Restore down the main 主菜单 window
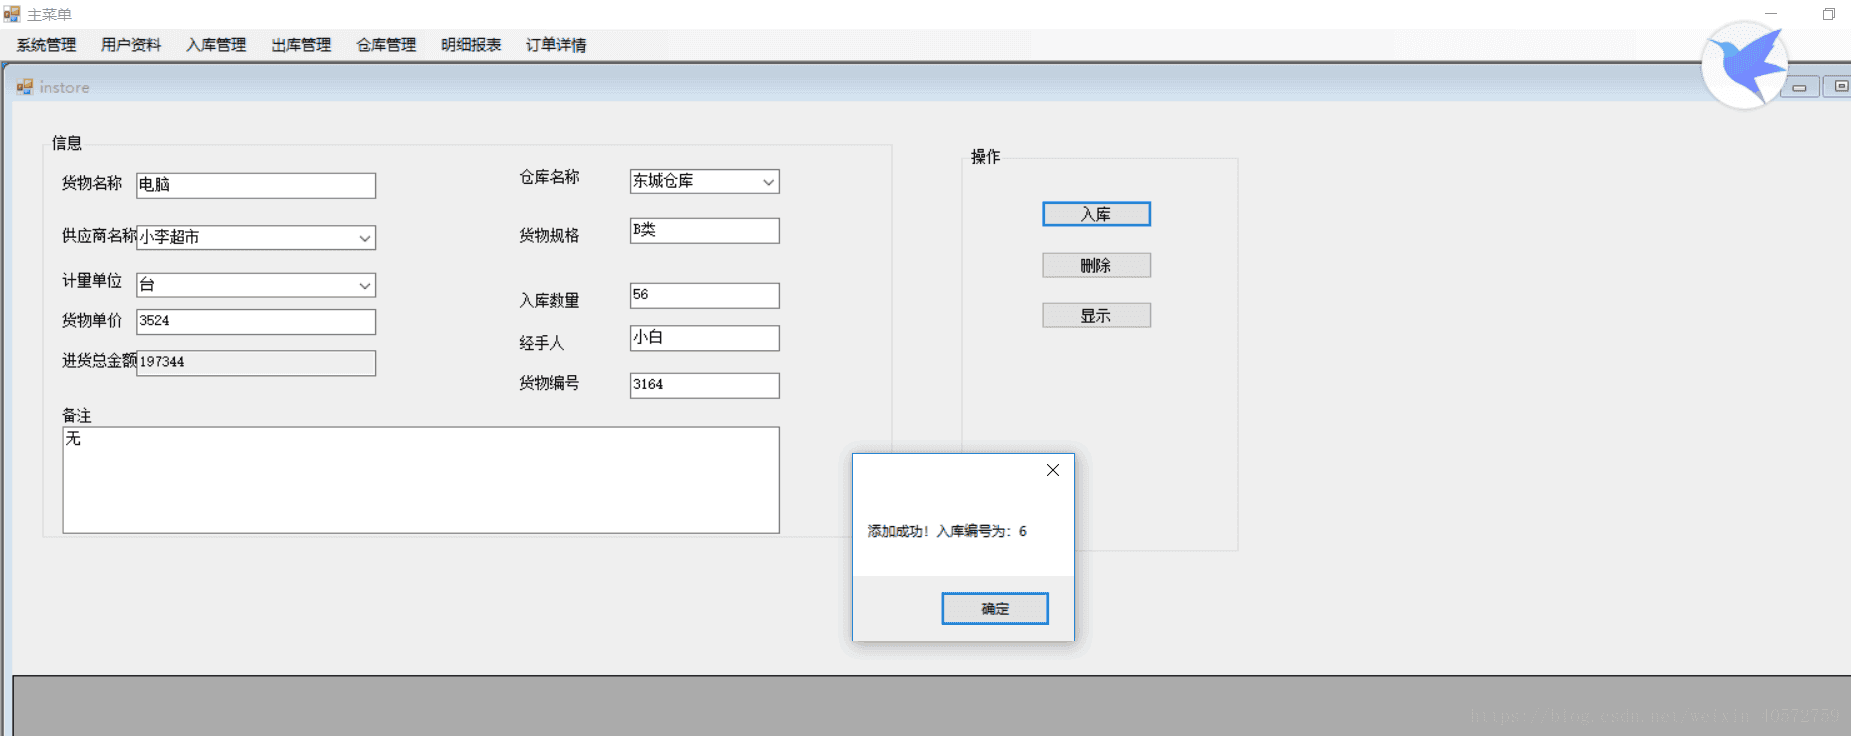Screen dimensions: 1851x736 click(x=1829, y=14)
